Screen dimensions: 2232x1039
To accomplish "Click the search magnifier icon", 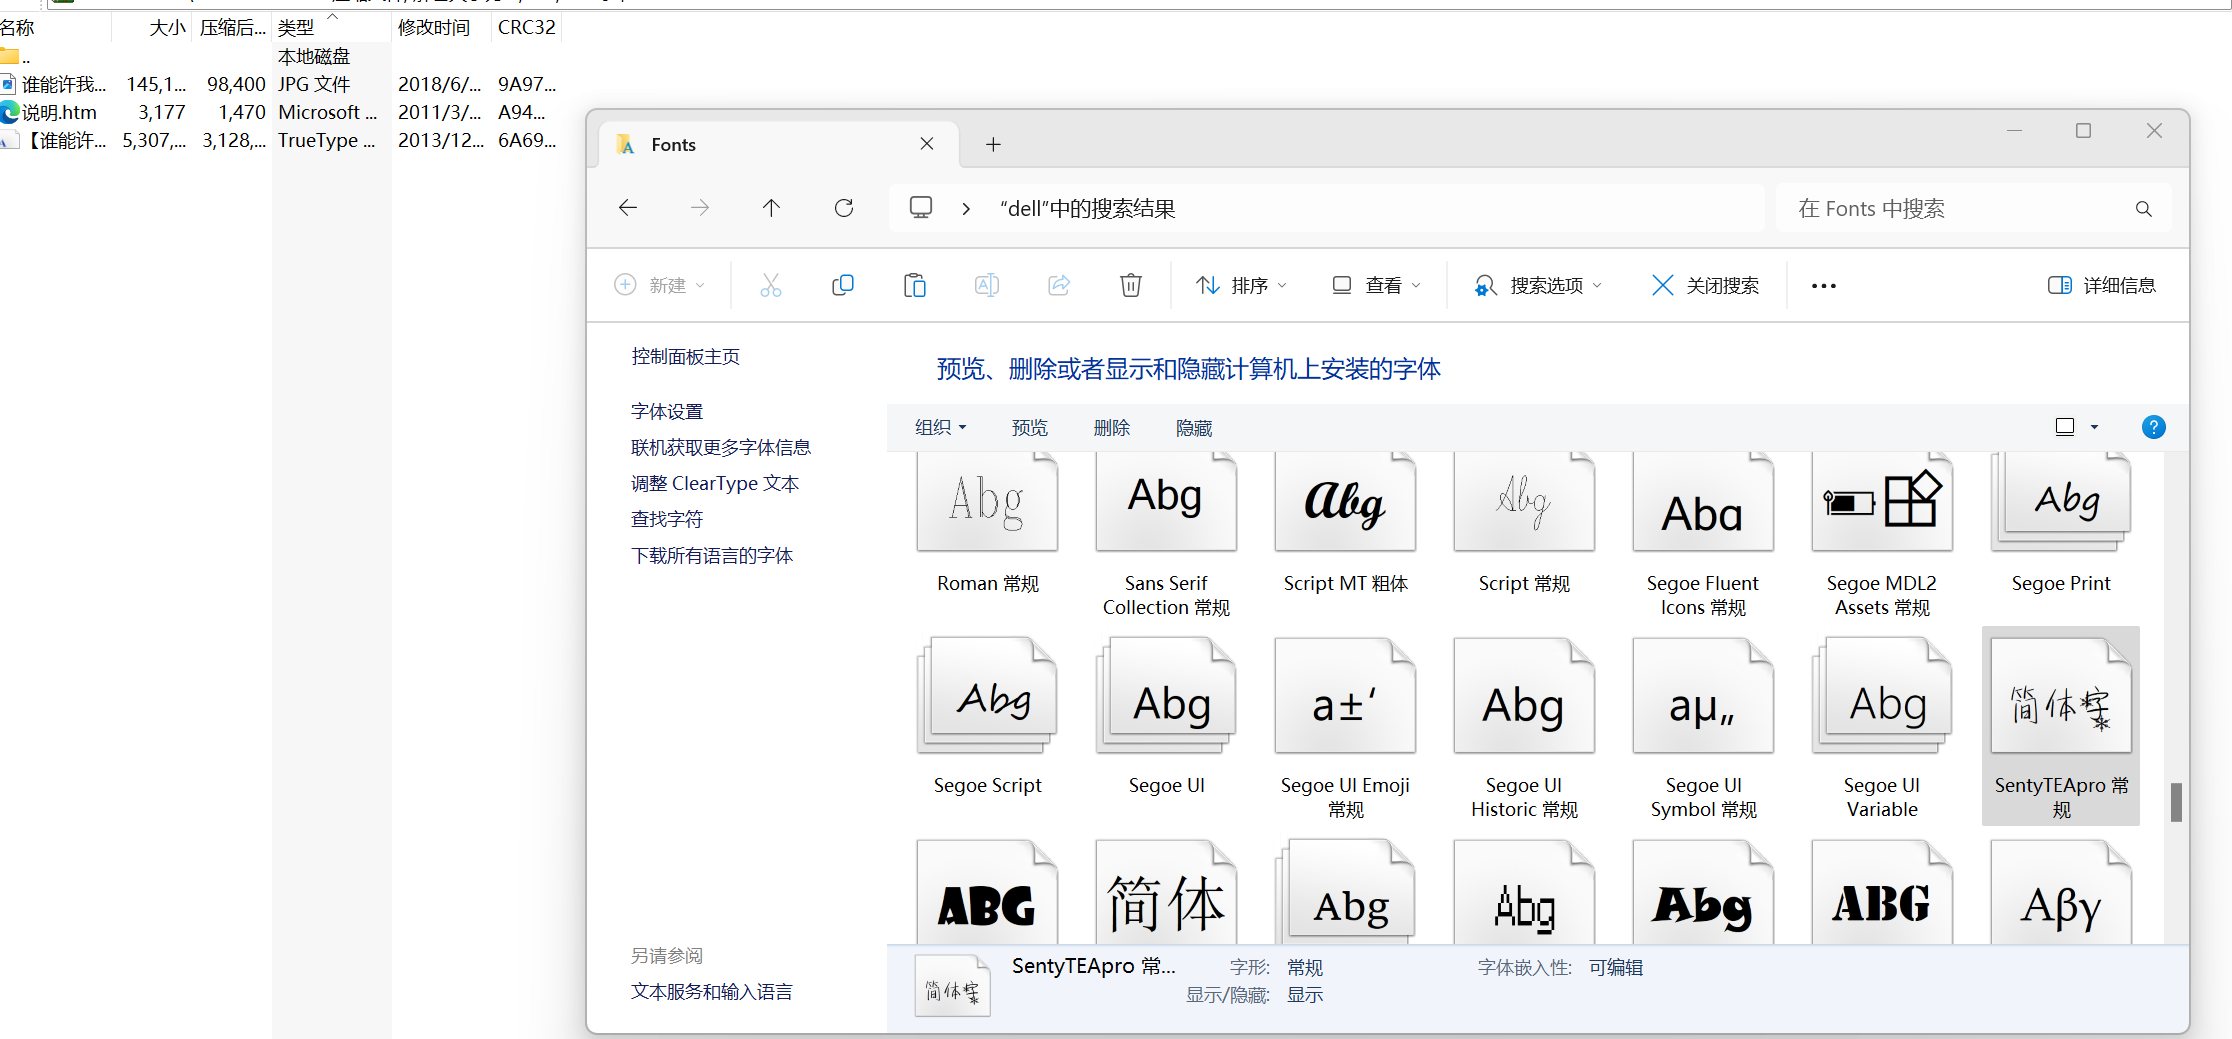I will (x=2144, y=209).
